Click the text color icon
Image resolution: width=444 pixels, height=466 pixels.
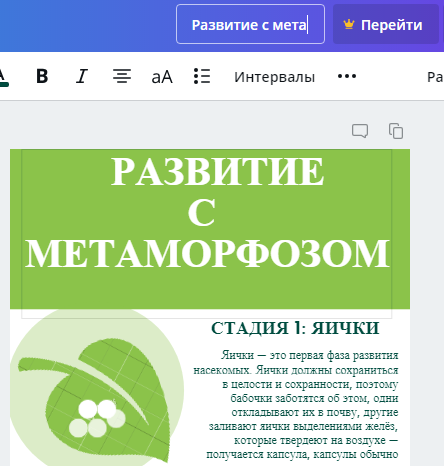[x=3, y=77]
